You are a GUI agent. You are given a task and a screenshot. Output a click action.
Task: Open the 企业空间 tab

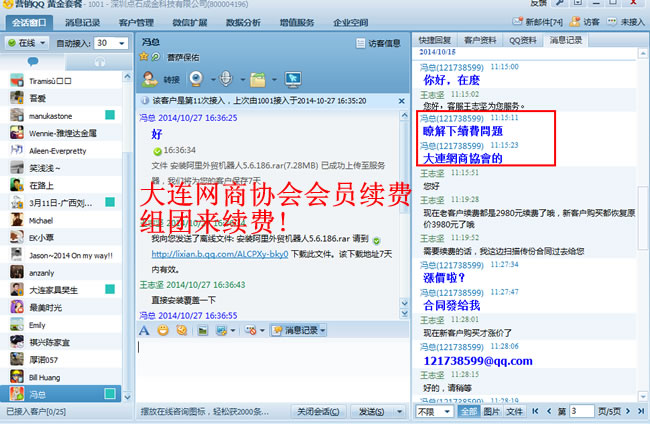[x=351, y=22]
